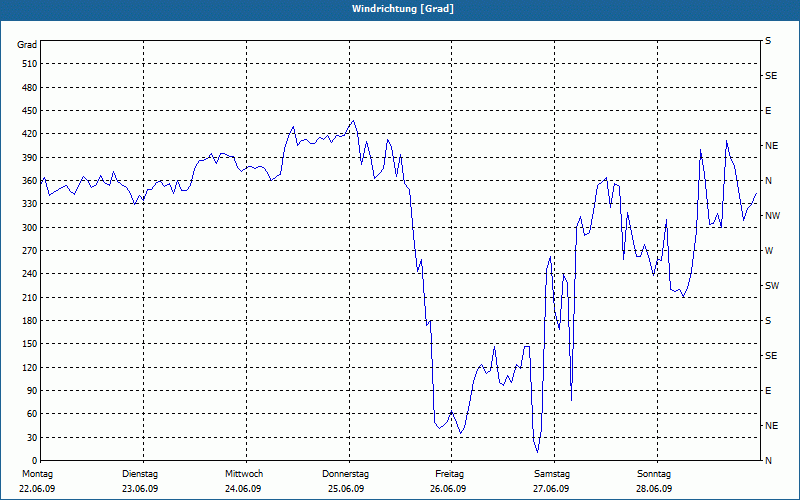Select the date 25.06.09
800x500 pixels.
click(x=346, y=489)
